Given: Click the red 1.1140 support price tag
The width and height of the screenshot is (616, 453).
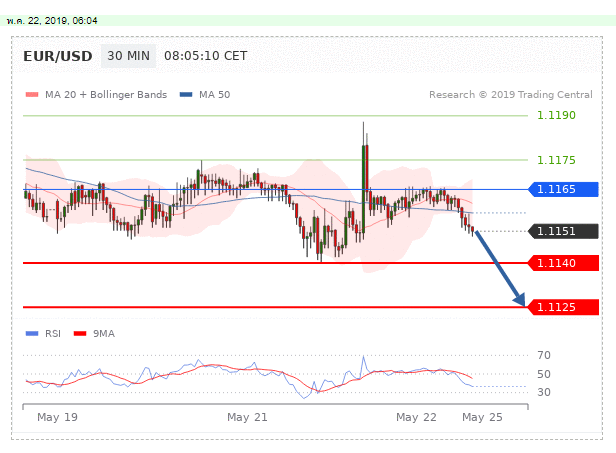Looking at the screenshot, I should pos(563,263).
